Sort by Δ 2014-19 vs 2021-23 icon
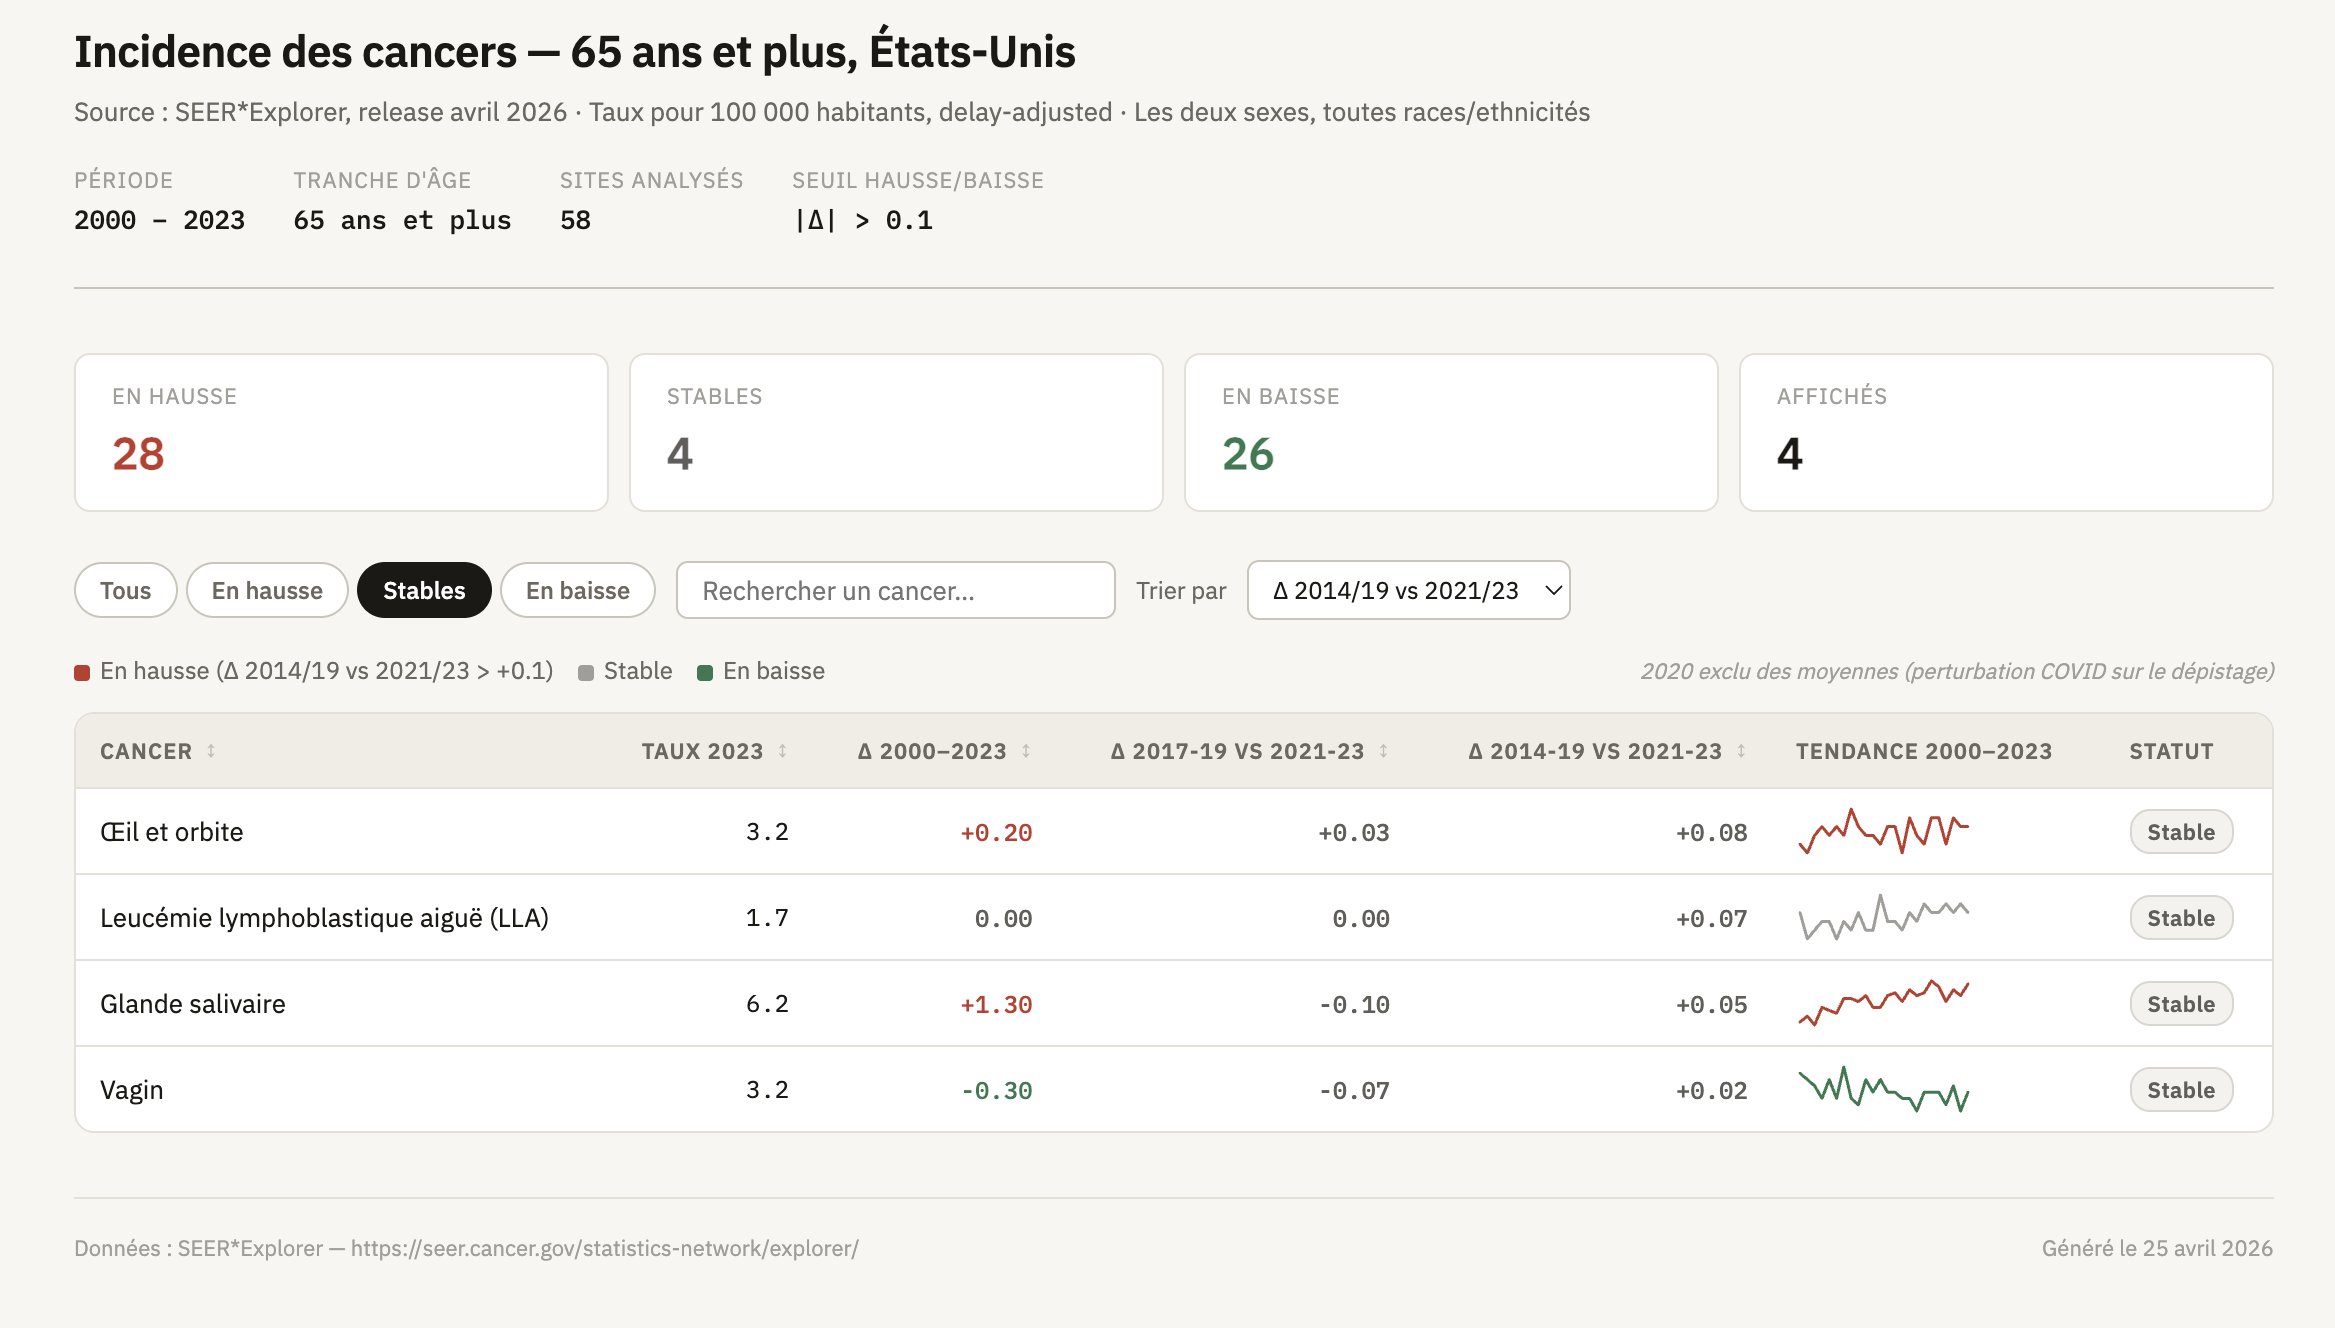The height and width of the screenshot is (1328, 2335). [1741, 751]
